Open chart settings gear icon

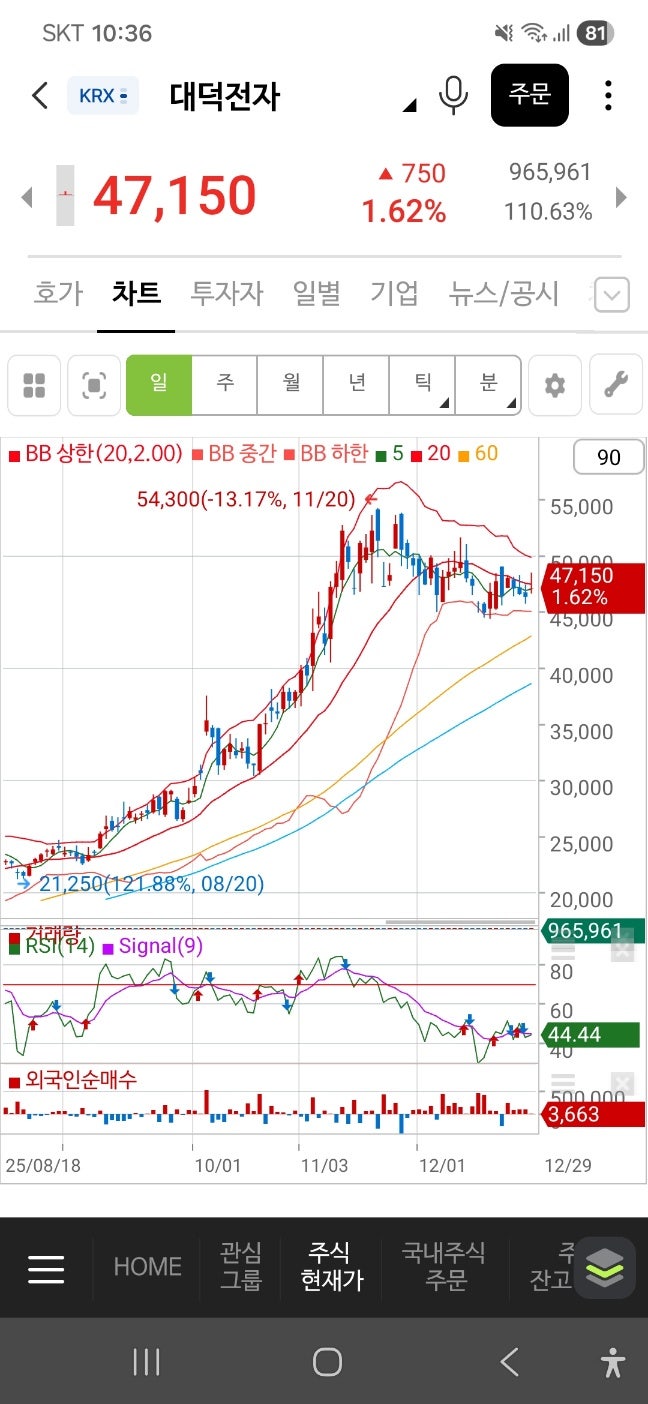click(x=554, y=385)
